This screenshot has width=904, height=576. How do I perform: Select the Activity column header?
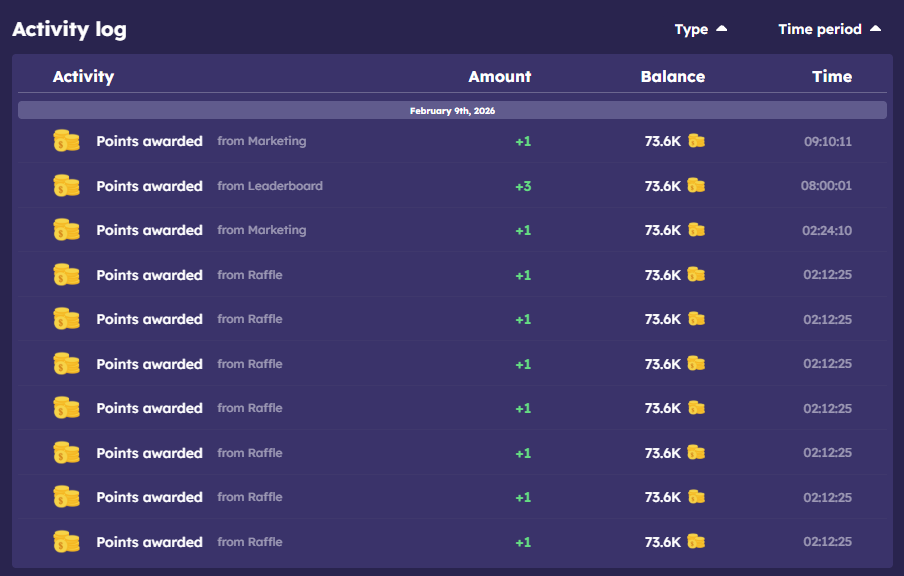pos(83,76)
